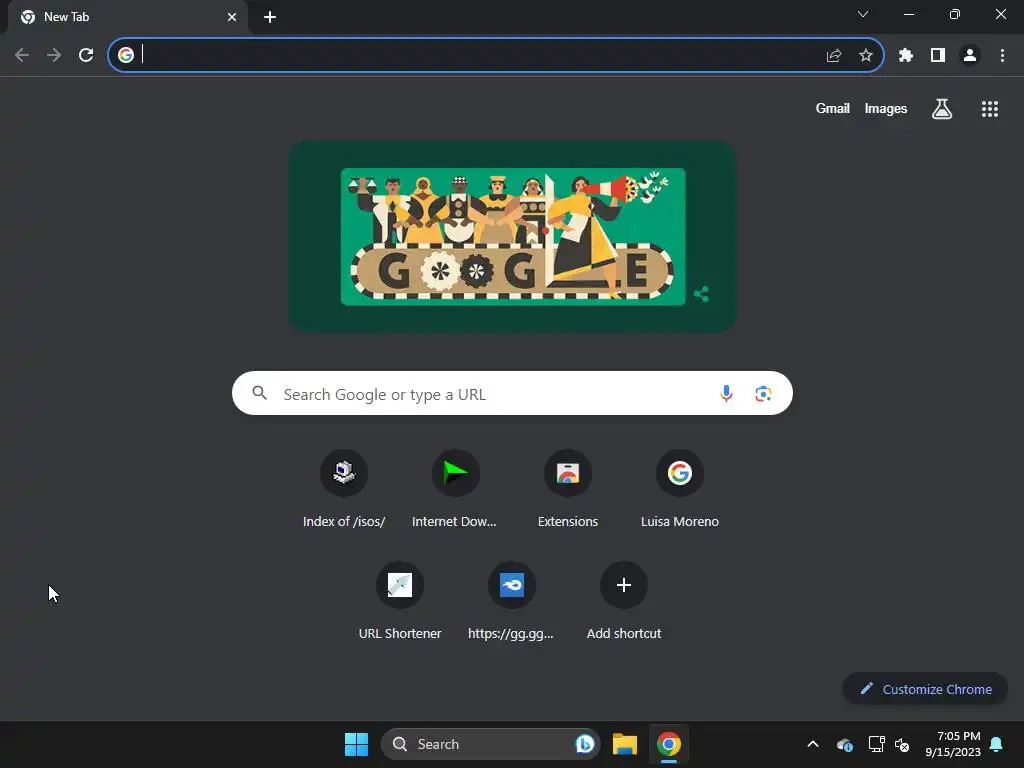1024x768 pixels.
Task: Open the Gmail link
Action: (x=832, y=108)
